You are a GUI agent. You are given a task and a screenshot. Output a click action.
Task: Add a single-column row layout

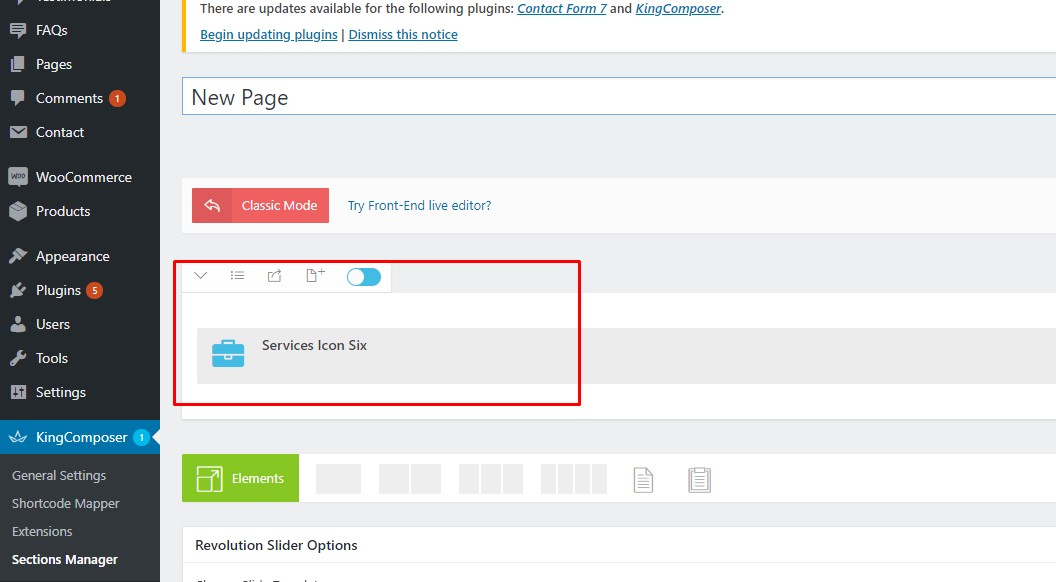pos(338,479)
